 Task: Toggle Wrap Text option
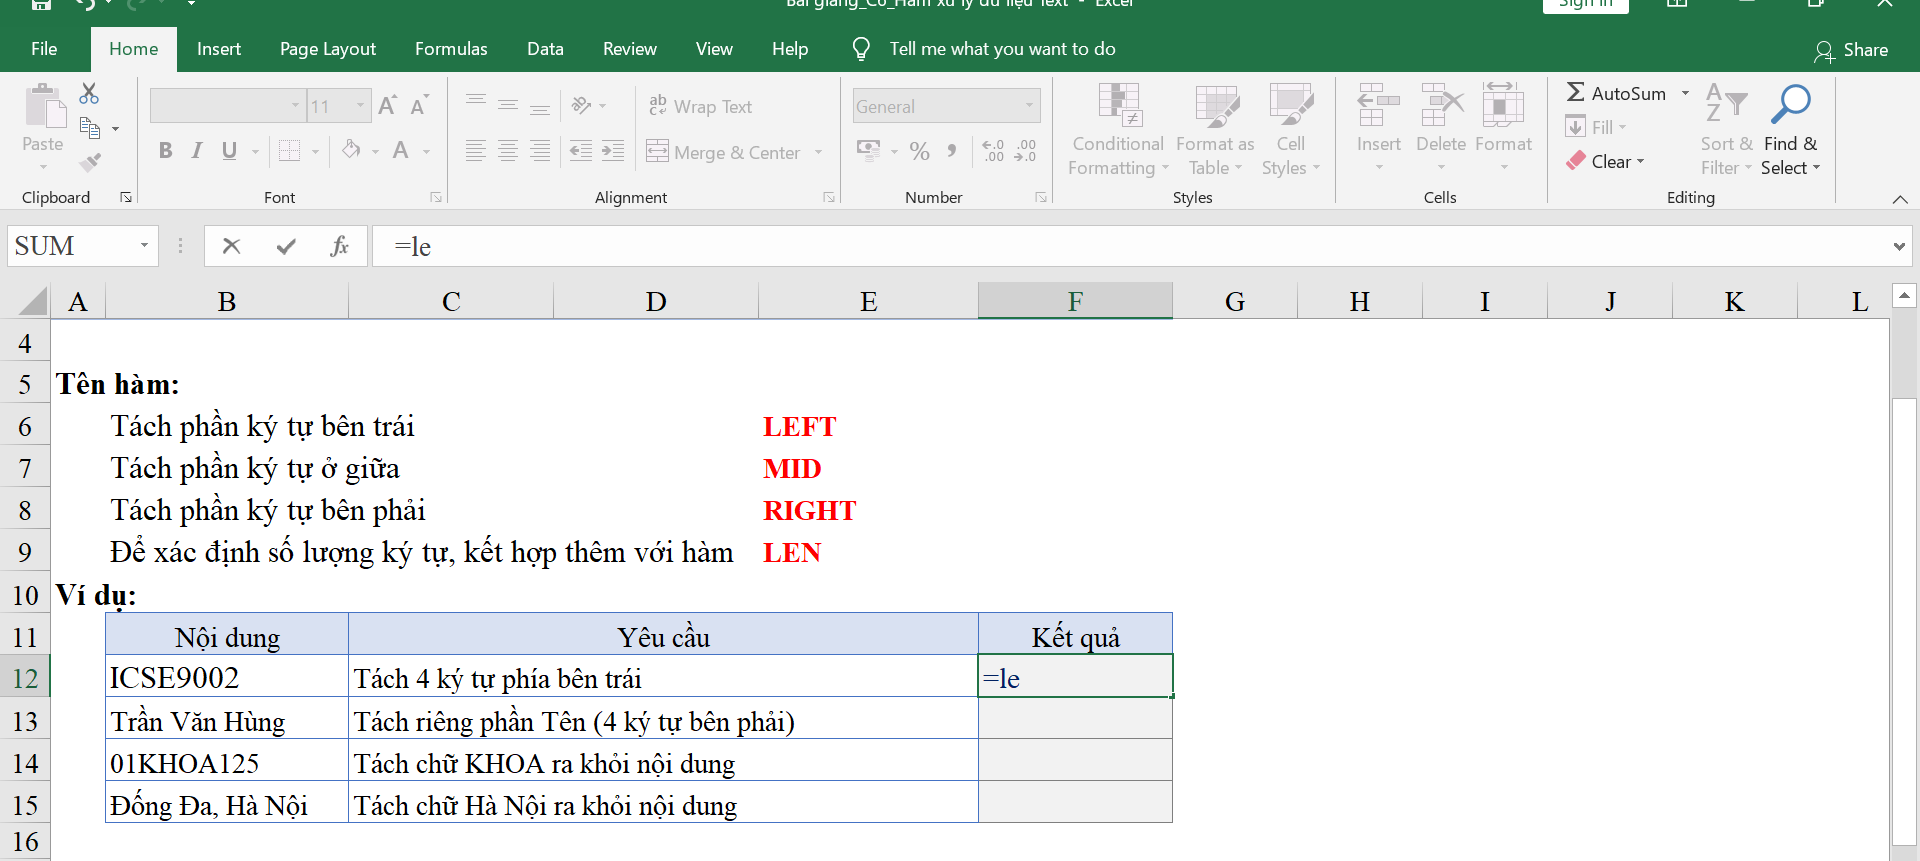click(x=700, y=106)
